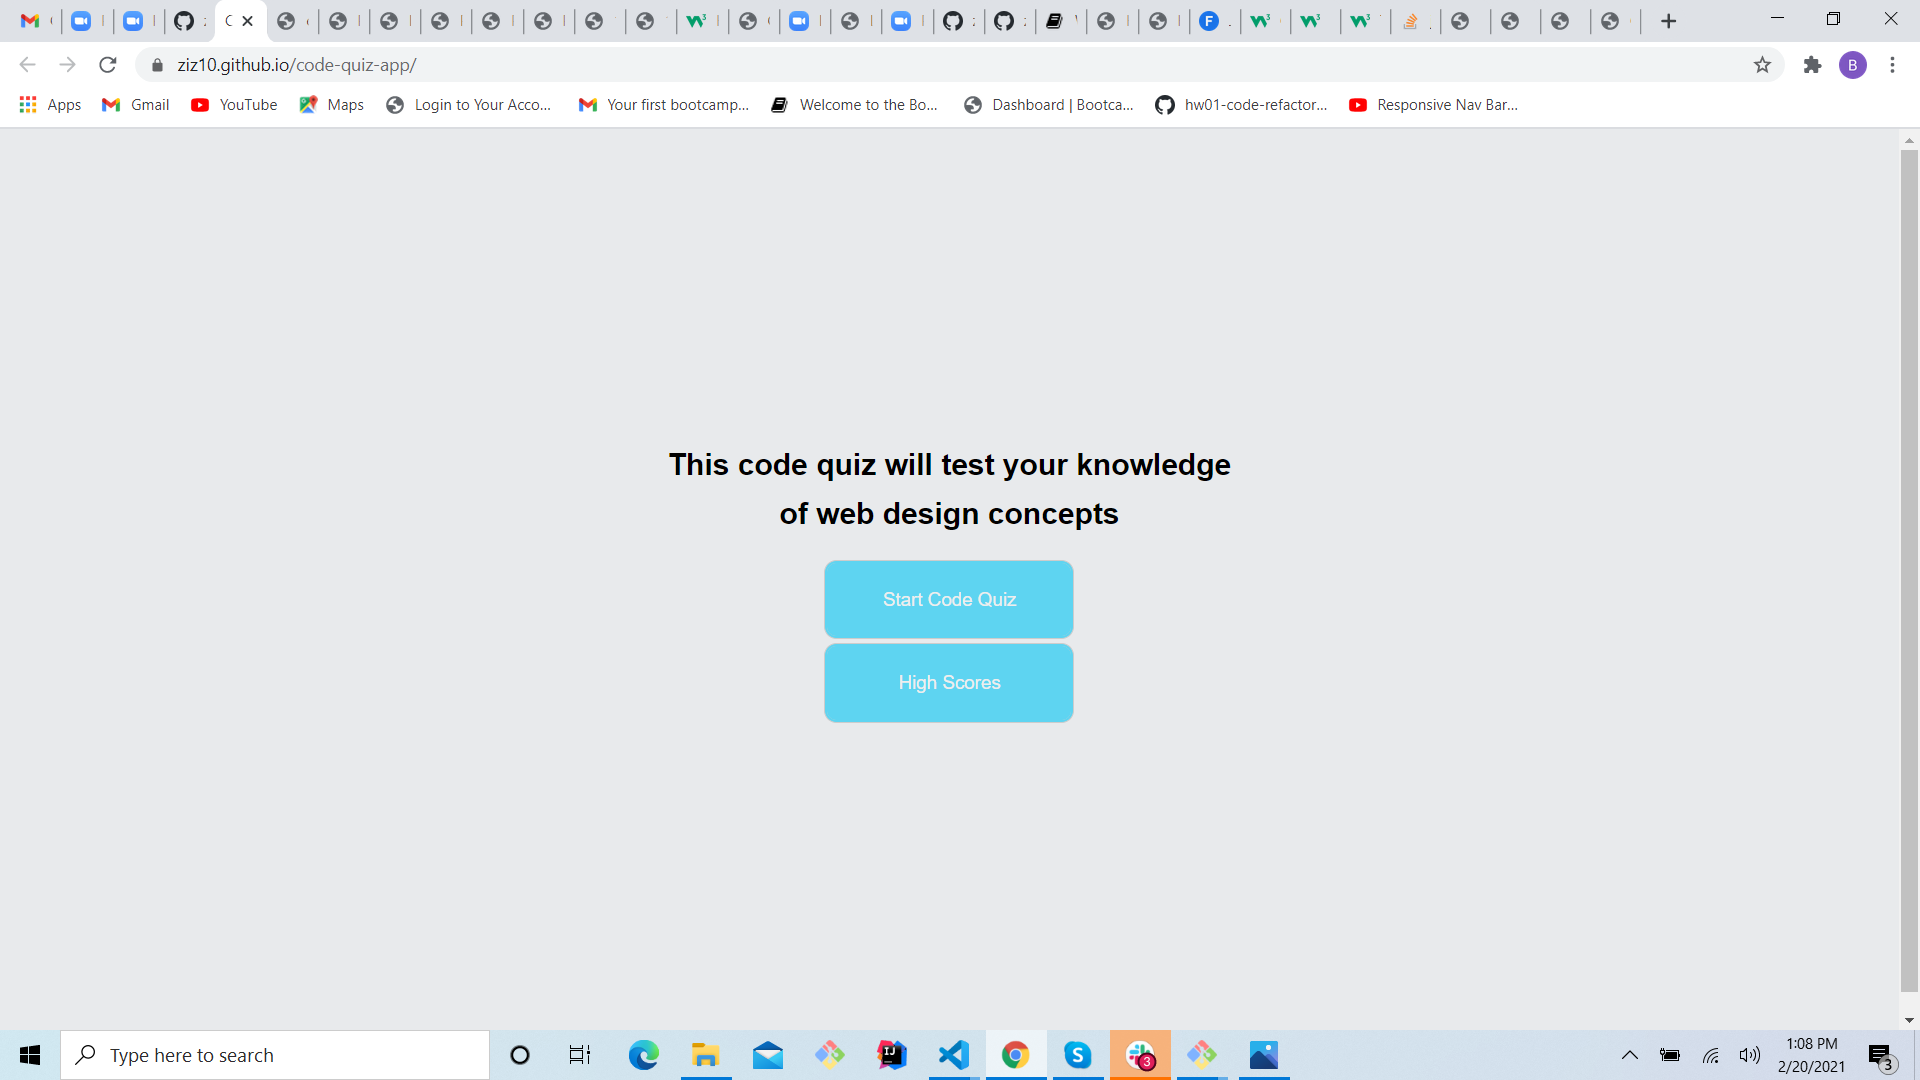The height and width of the screenshot is (1080, 1920).
Task: View the High Scores
Action: [x=948, y=683]
